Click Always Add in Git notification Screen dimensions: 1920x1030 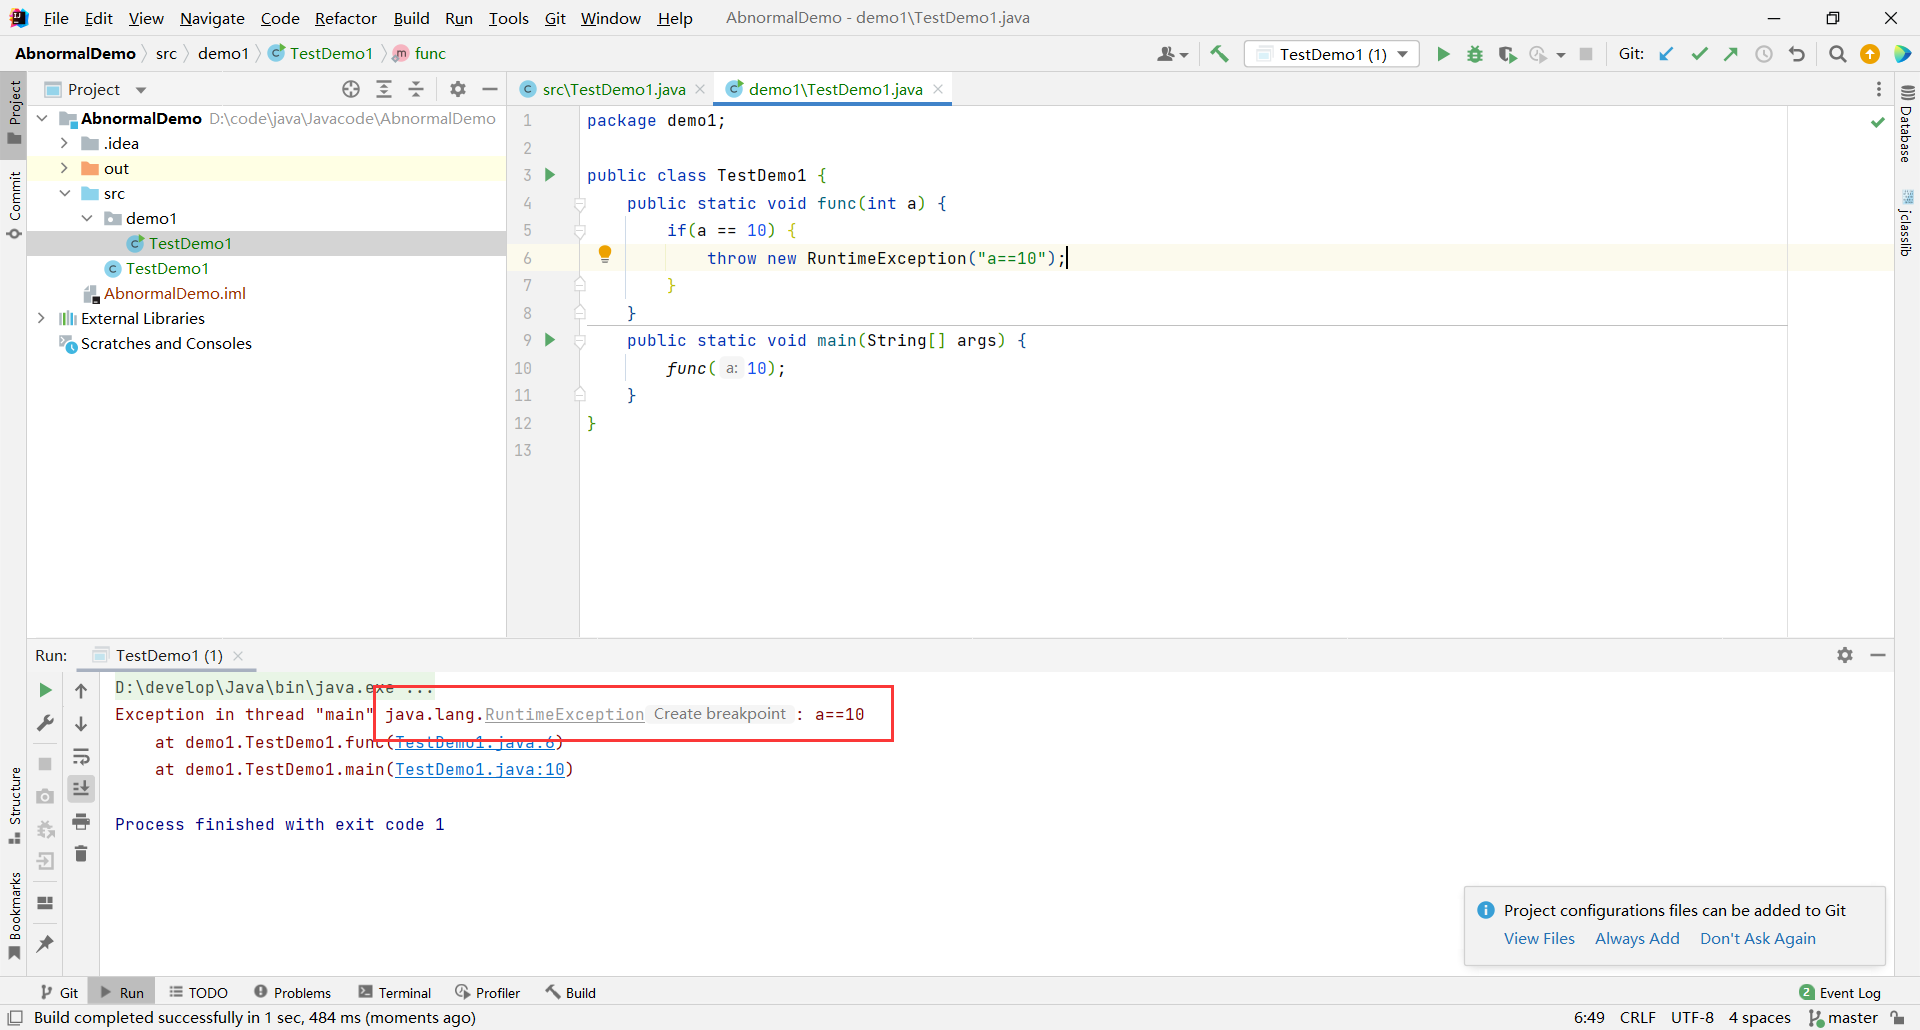click(x=1637, y=938)
